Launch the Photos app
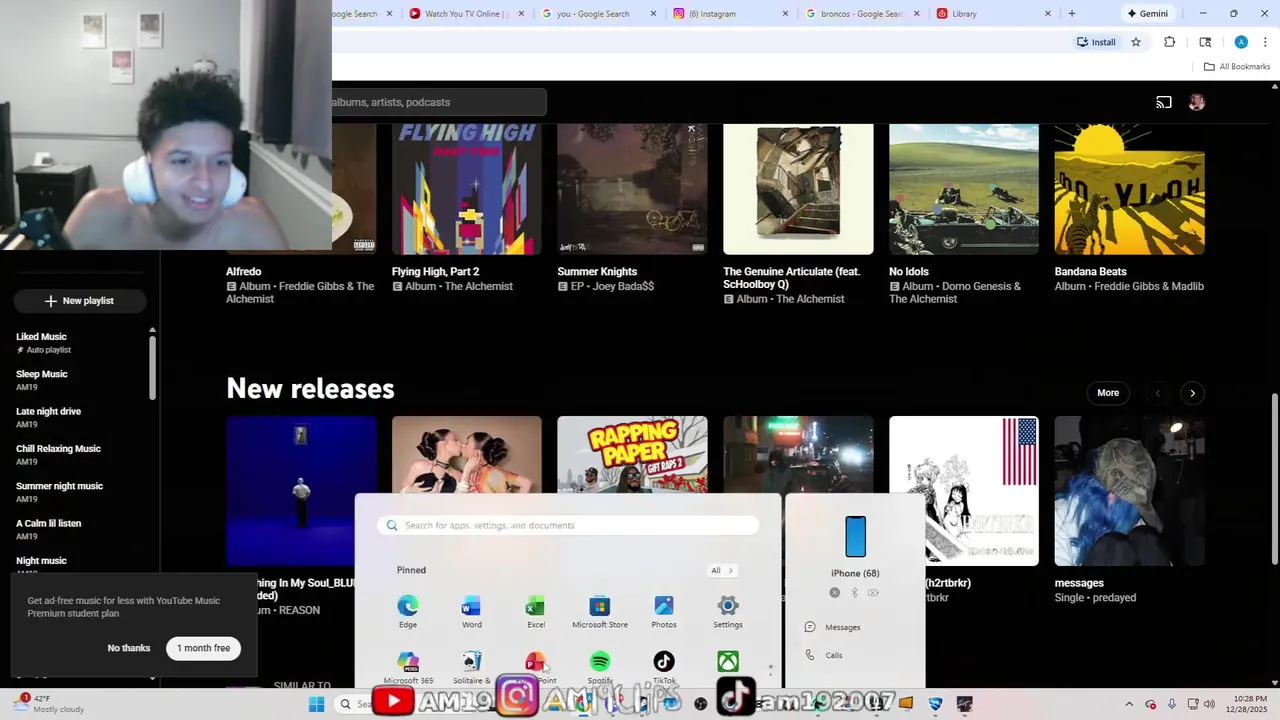This screenshot has width=1280, height=720. click(664, 611)
